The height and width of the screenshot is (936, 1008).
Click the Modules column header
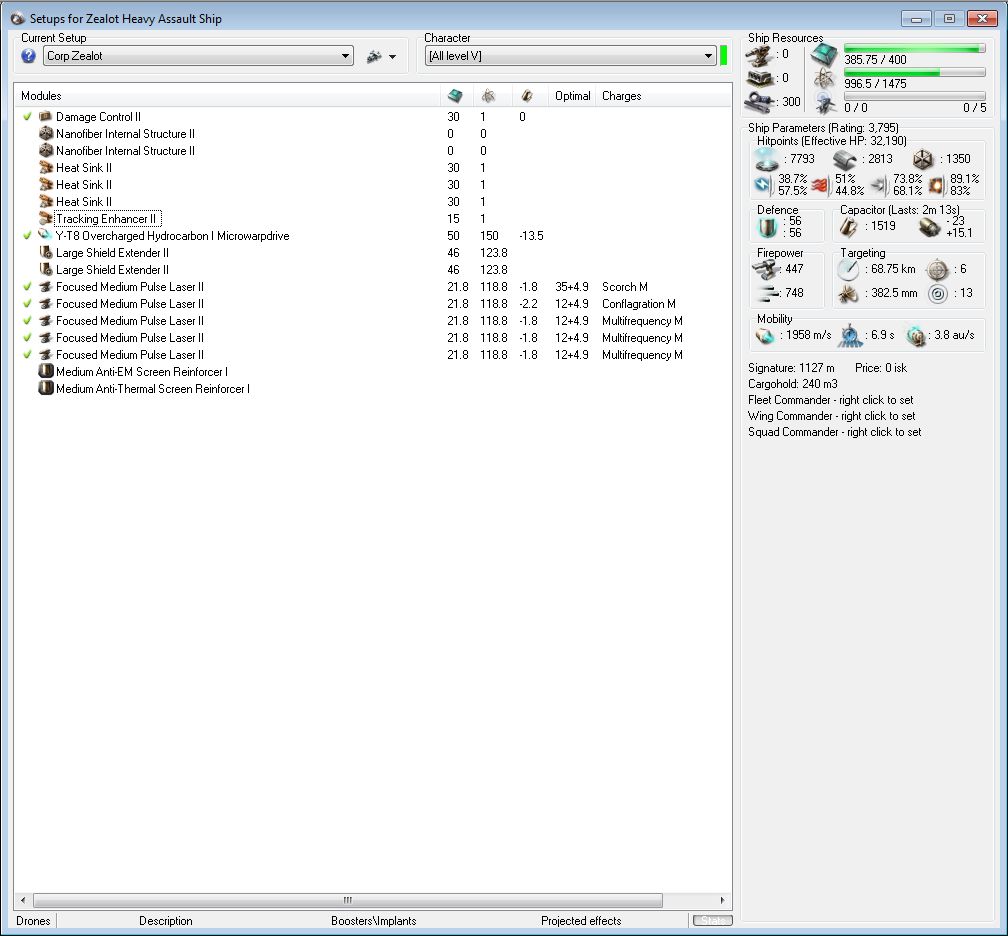coord(41,96)
